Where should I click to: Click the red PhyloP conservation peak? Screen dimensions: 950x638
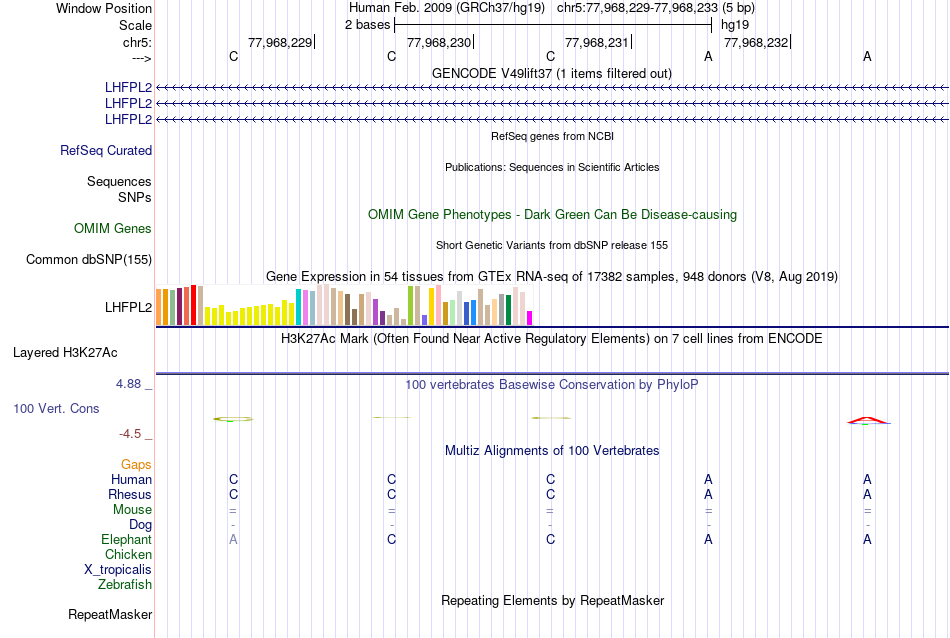click(868, 420)
